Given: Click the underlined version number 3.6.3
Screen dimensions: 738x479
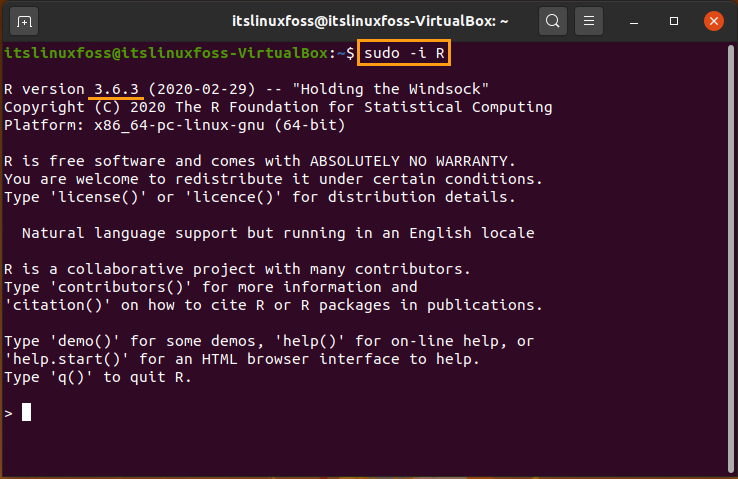Looking at the screenshot, I should point(116,89).
